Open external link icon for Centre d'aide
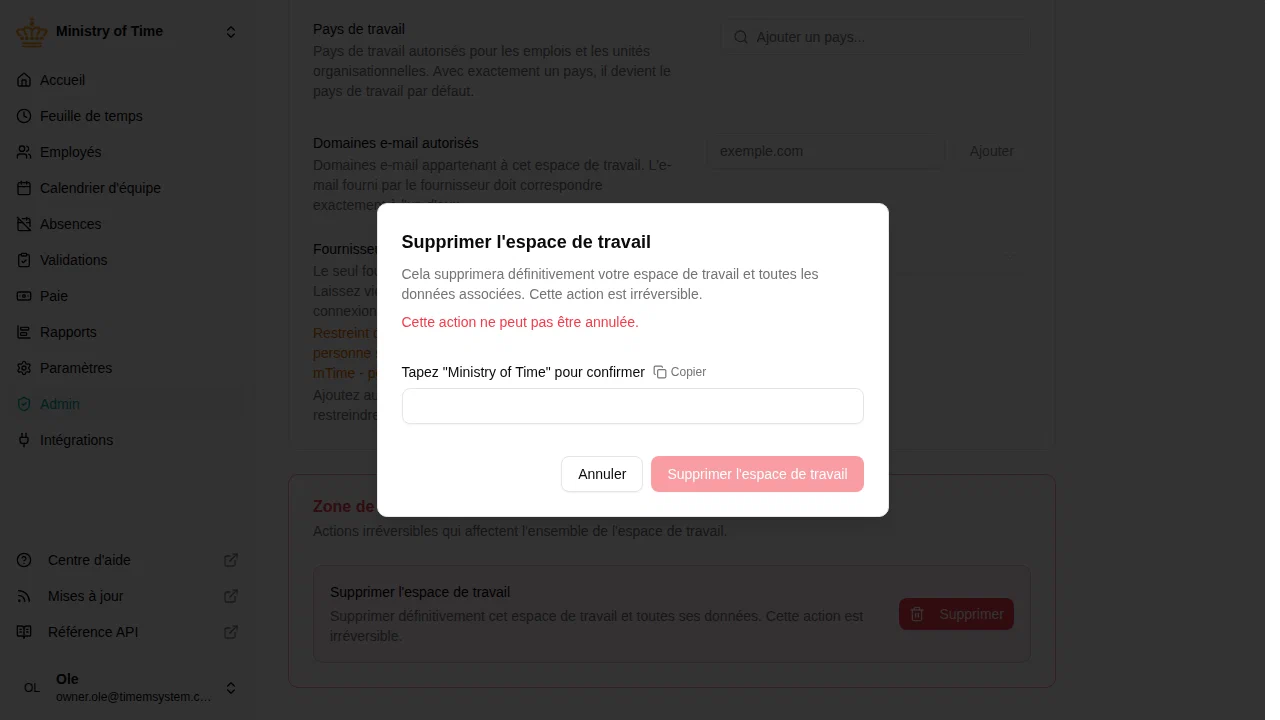Image resolution: width=1280 pixels, height=720 pixels. point(231,560)
